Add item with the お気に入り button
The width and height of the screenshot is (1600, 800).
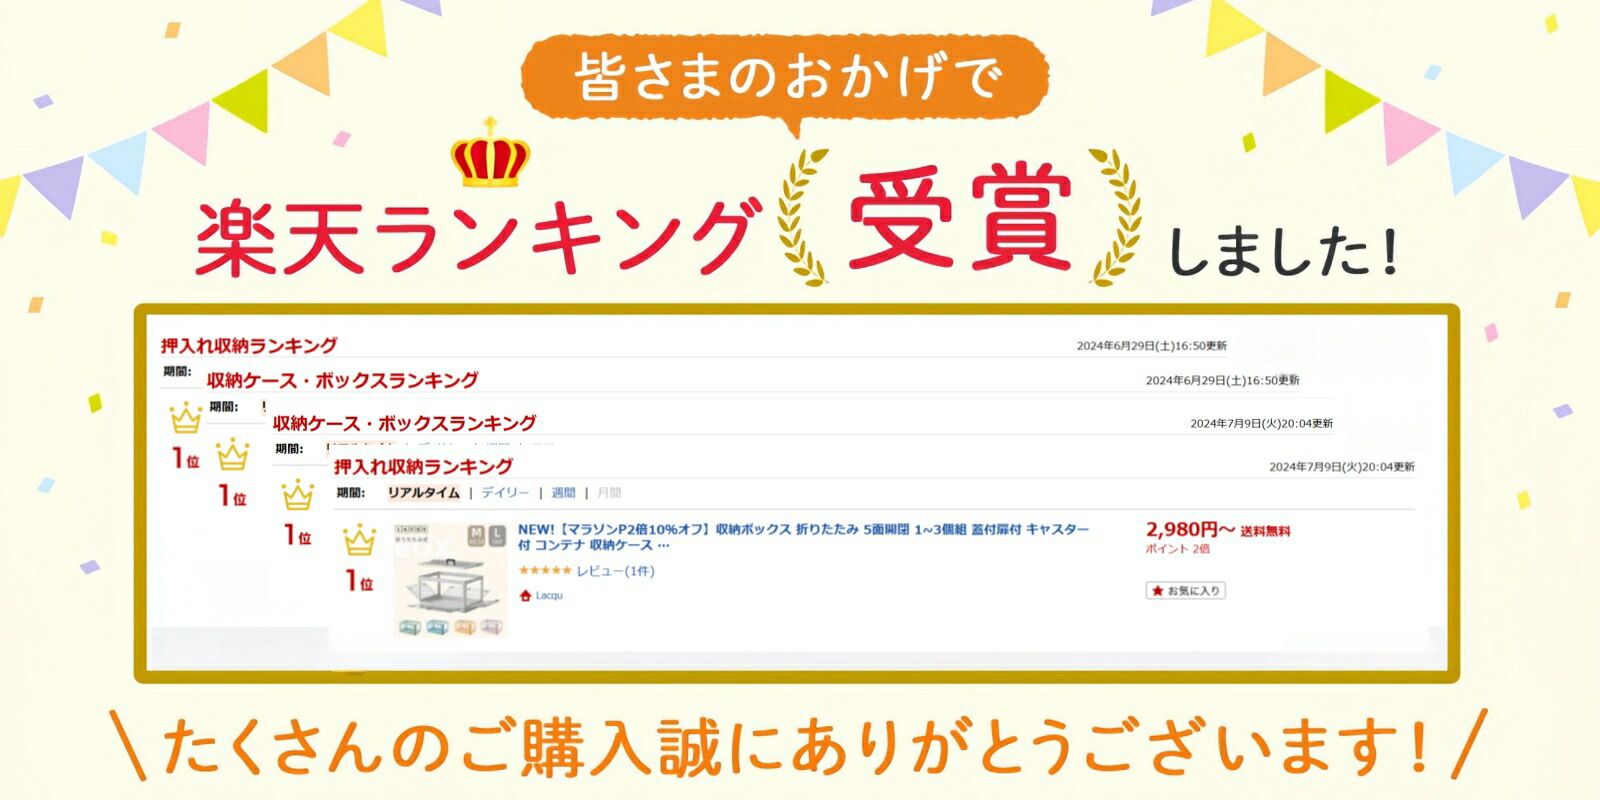coord(1185,590)
